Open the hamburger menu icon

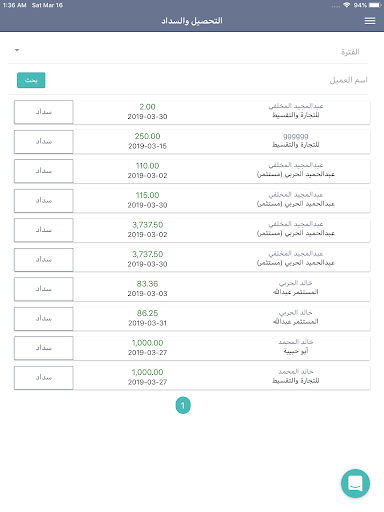[x=370, y=21]
